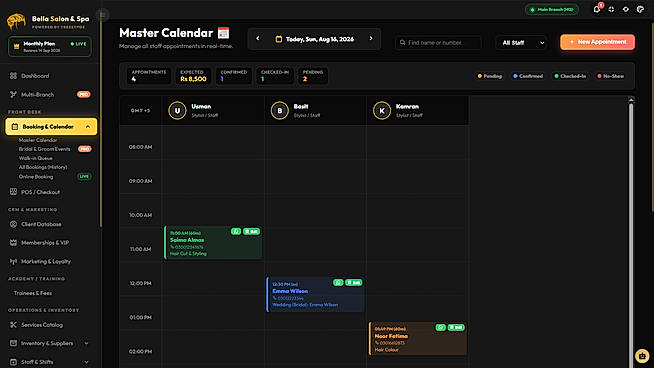Click the Client Database icon
Viewport: 654px width, 368px height.
point(13,224)
